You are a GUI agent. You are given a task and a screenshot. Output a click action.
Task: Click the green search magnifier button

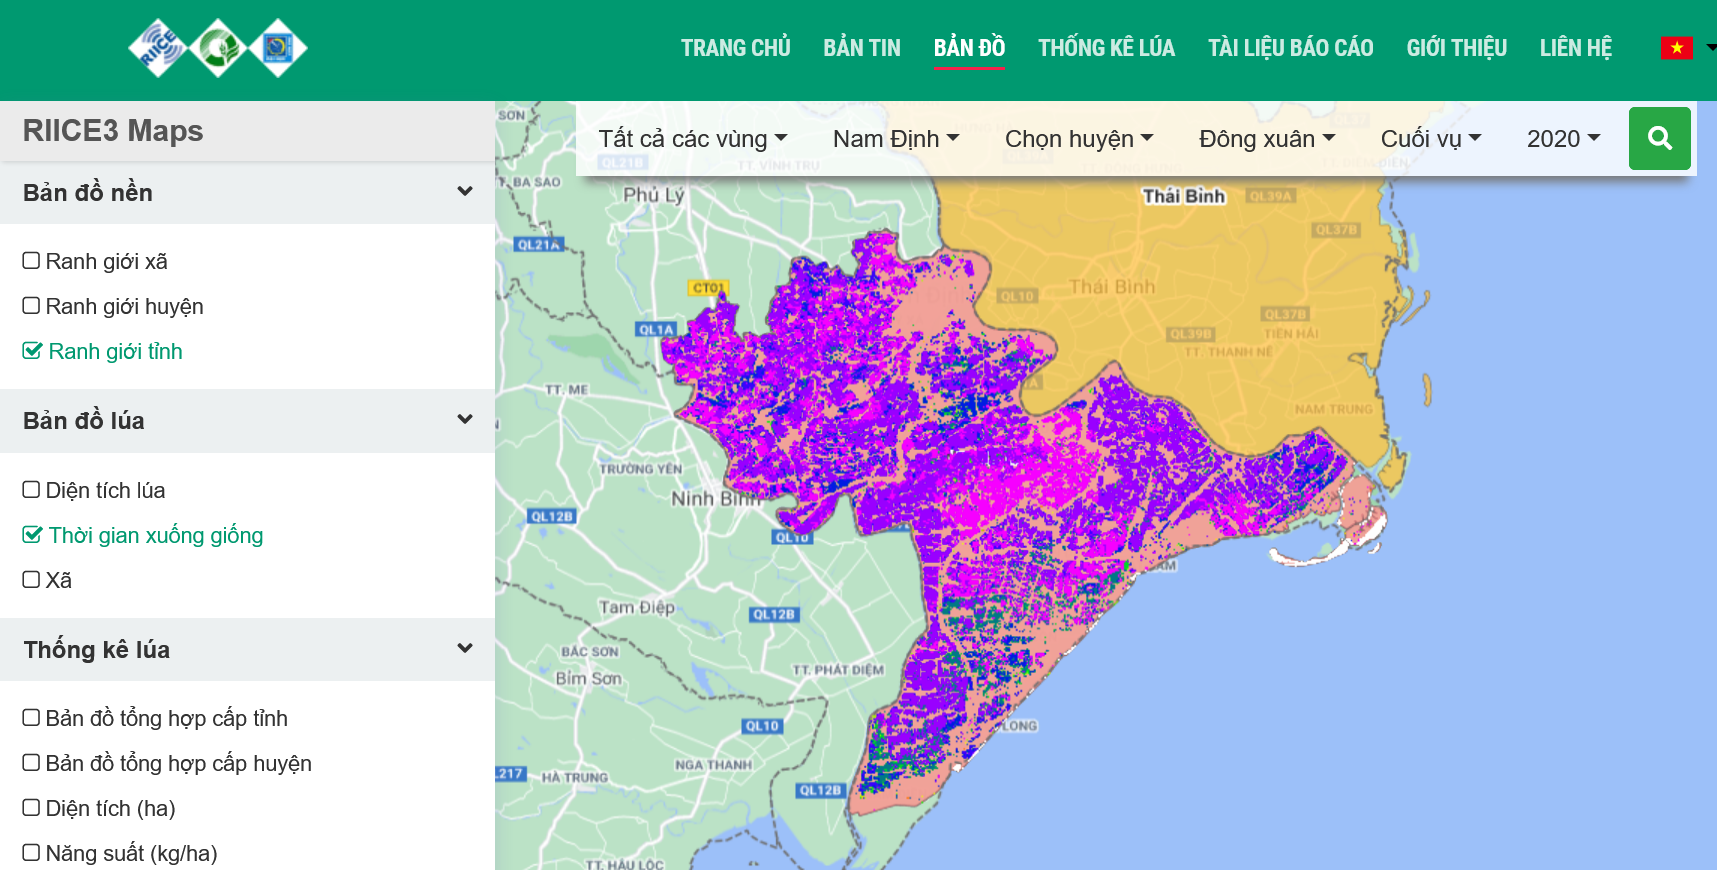[x=1659, y=139]
